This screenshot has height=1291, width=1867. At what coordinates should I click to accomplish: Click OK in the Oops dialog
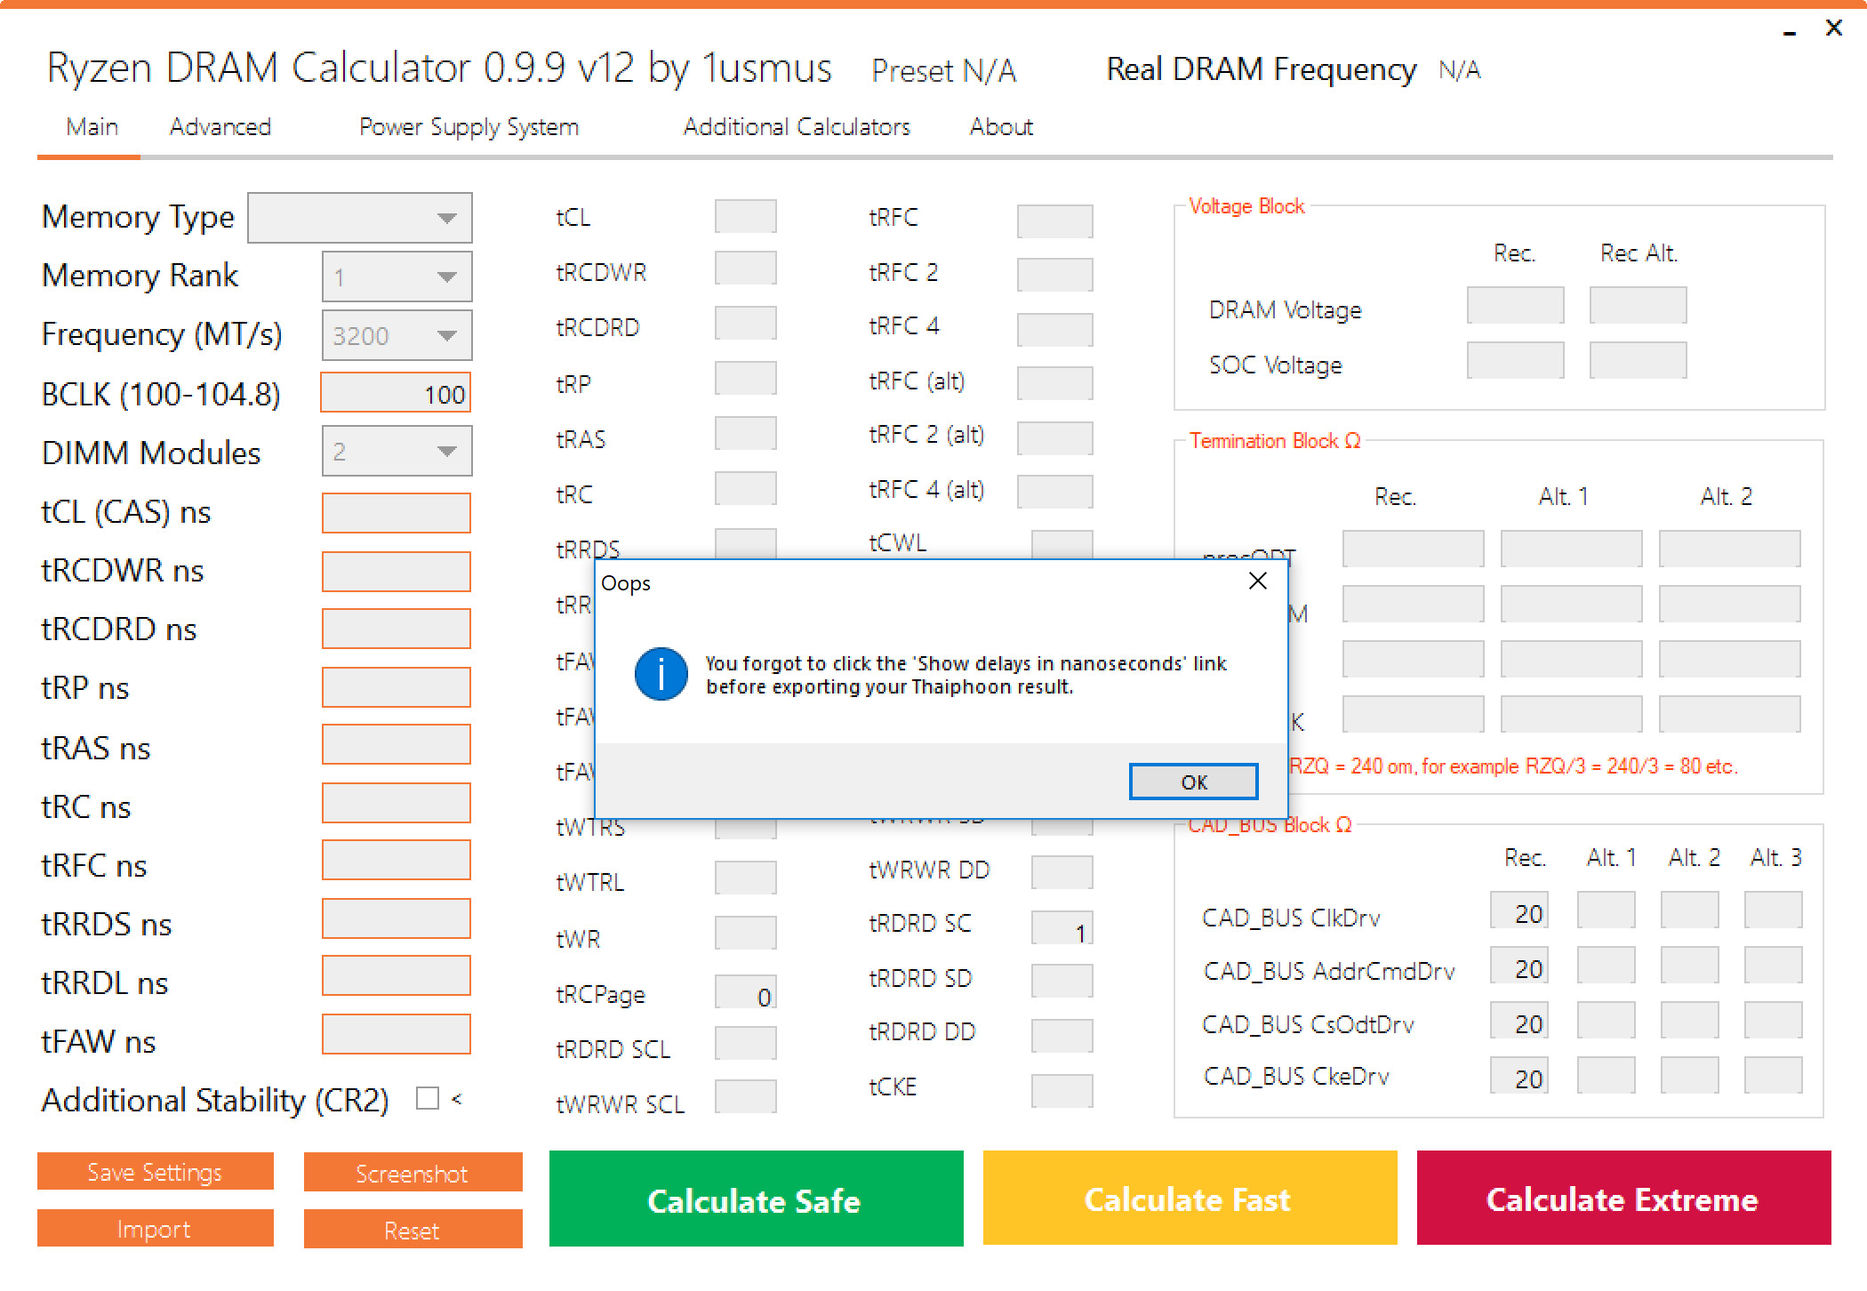[x=1193, y=782]
